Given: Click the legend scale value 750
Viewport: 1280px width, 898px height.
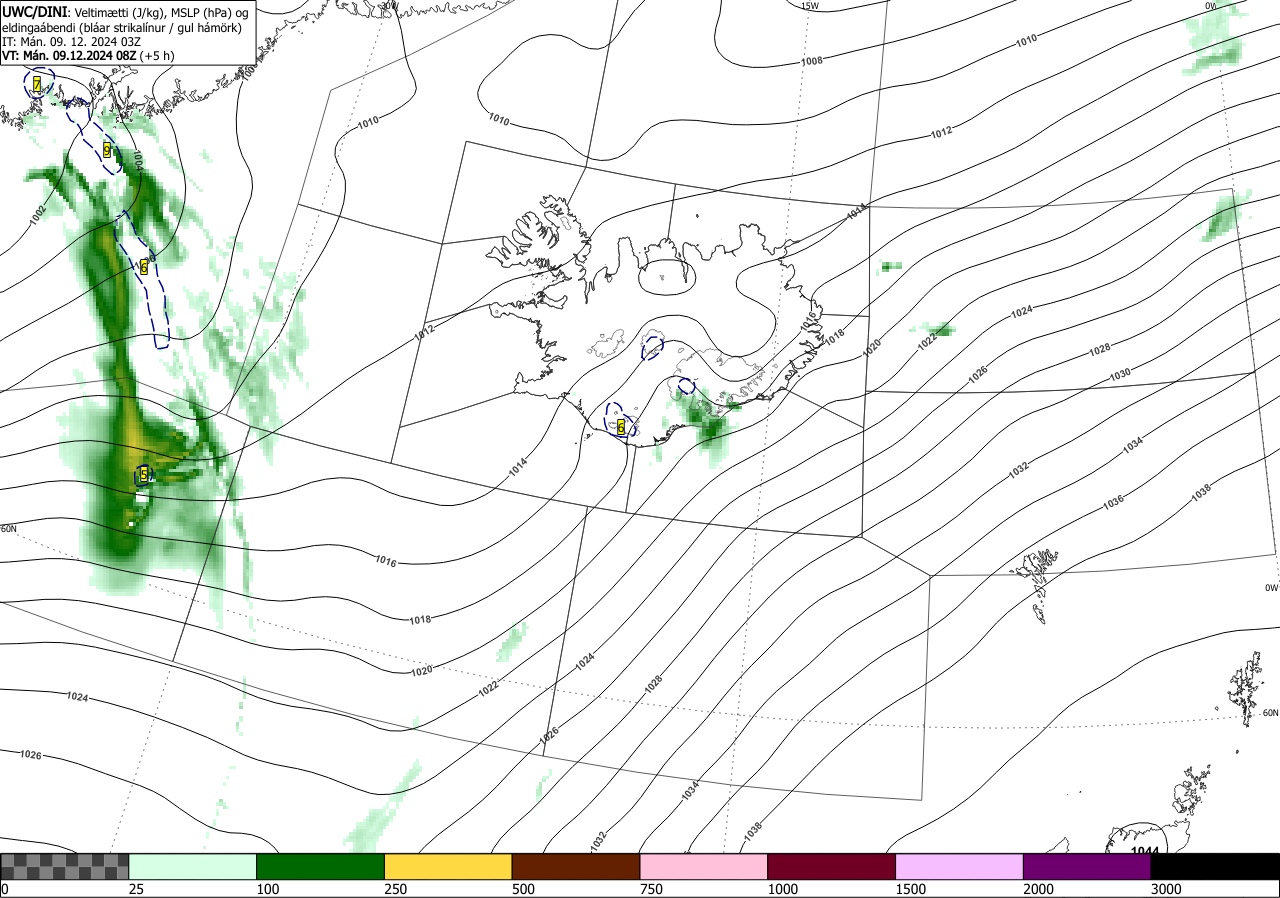Looking at the screenshot, I should point(652,889).
